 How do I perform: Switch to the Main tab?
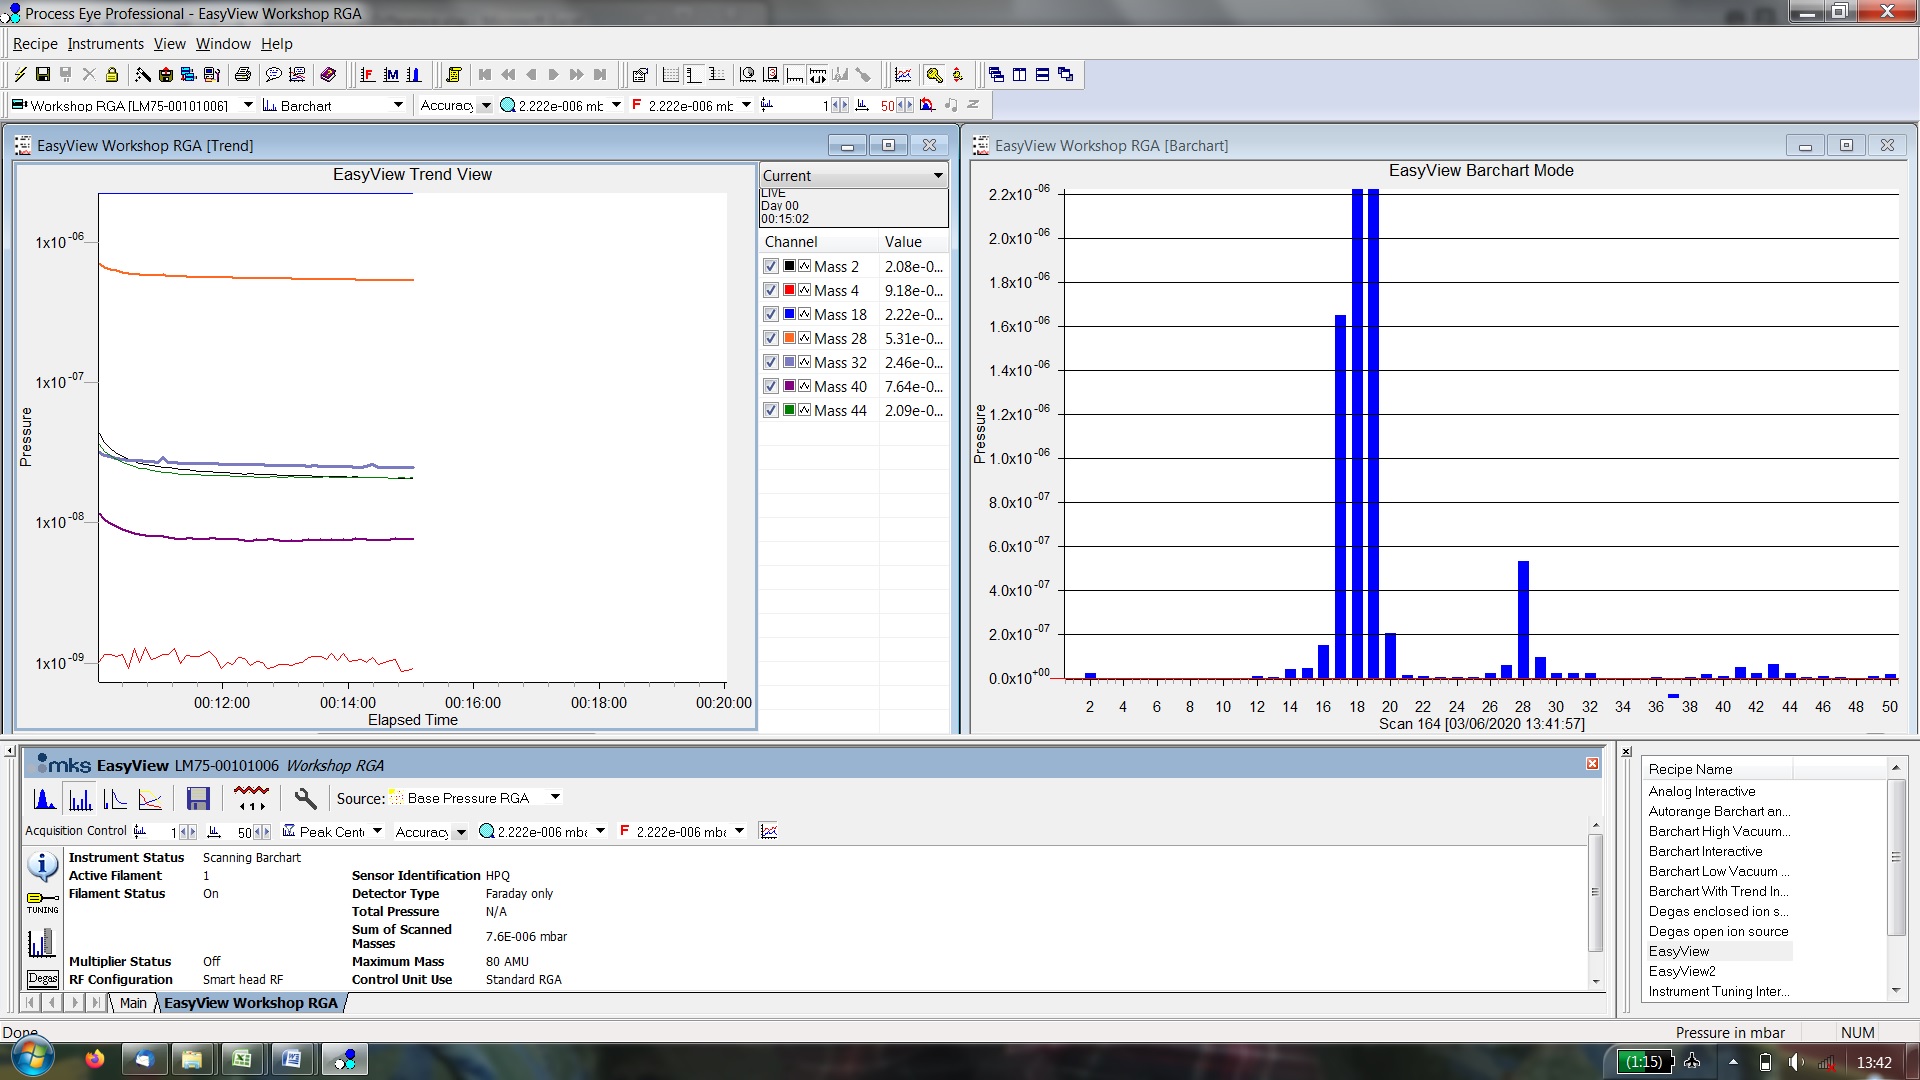pyautogui.click(x=133, y=1003)
